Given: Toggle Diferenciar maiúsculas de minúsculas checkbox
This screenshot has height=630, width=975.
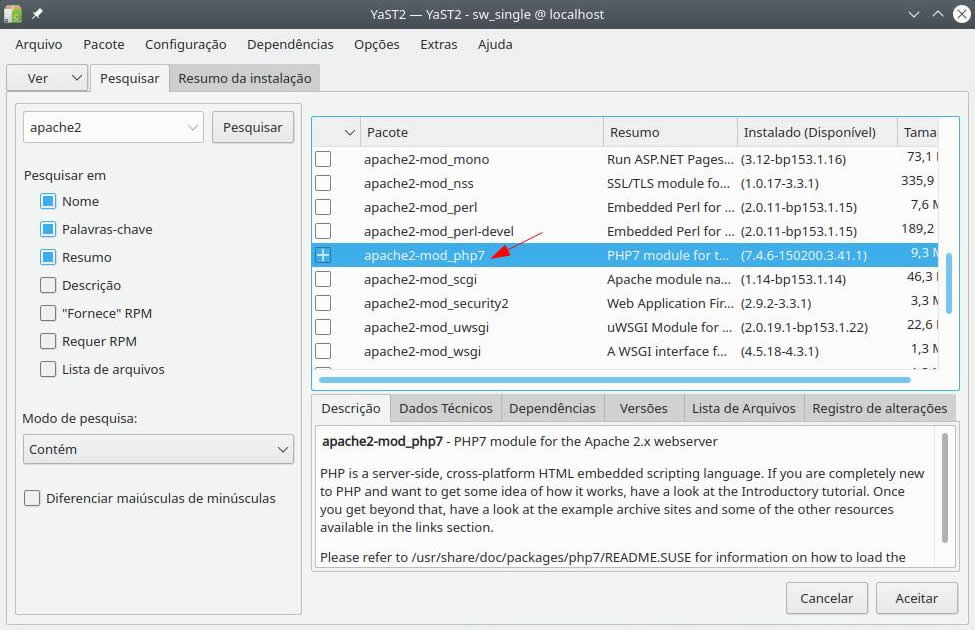Looking at the screenshot, I should click(32, 498).
